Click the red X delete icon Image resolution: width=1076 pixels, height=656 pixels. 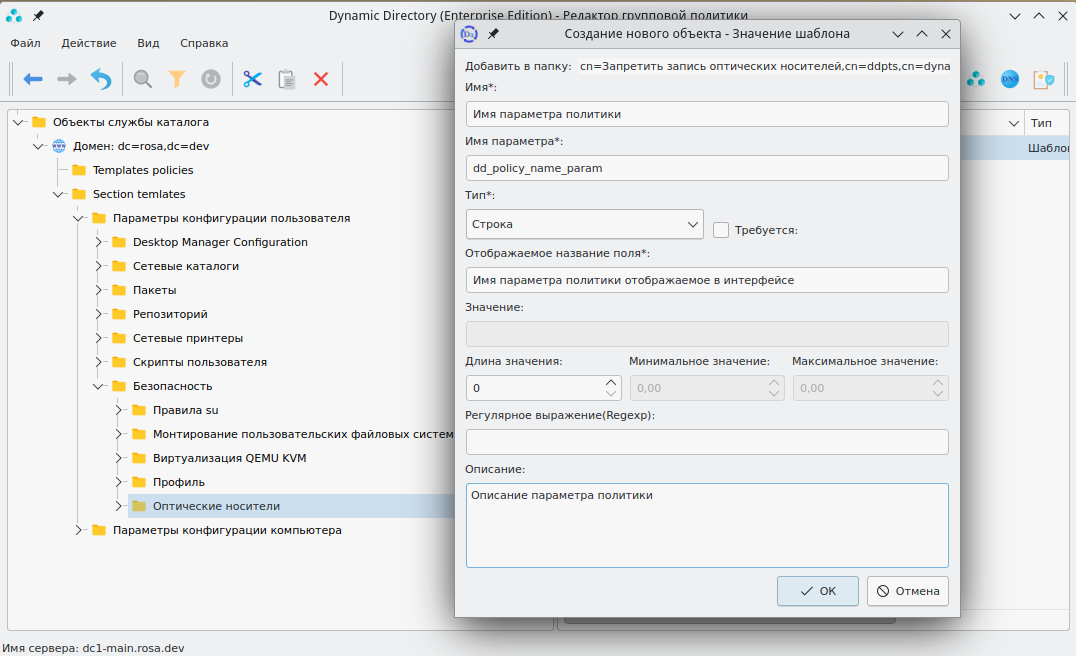(x=321, y=79)
